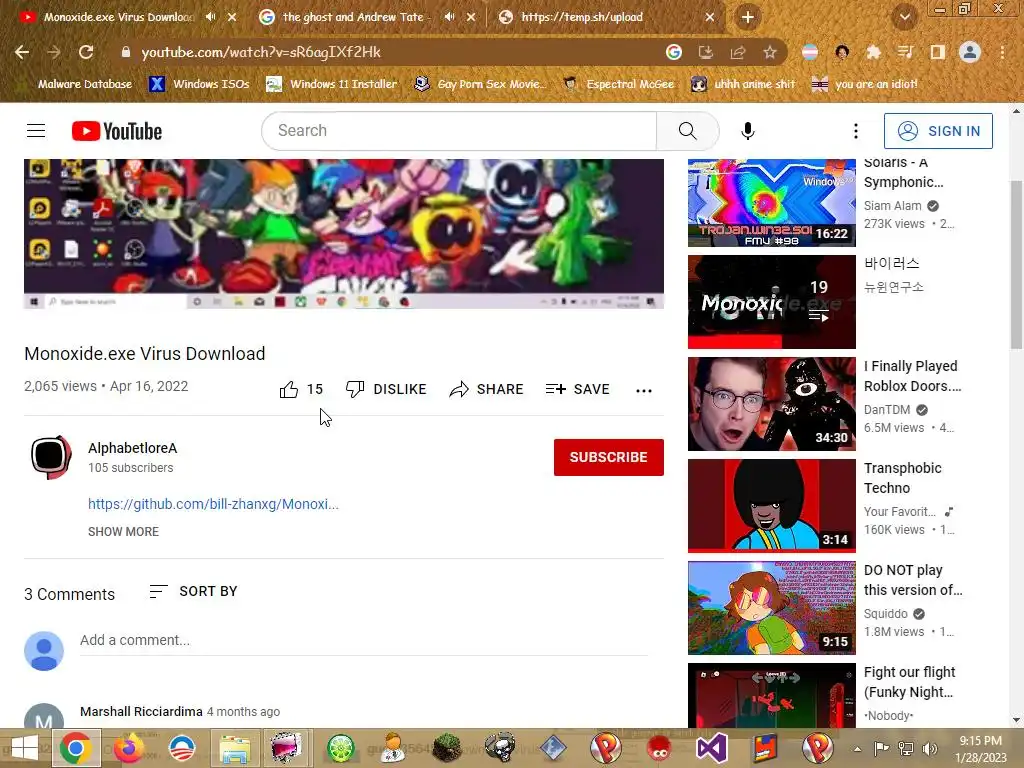Open Squiddo DO NOT play video thumbnail
The height and width of the screenshot is (768, 1024).
(x=771, y=607)
